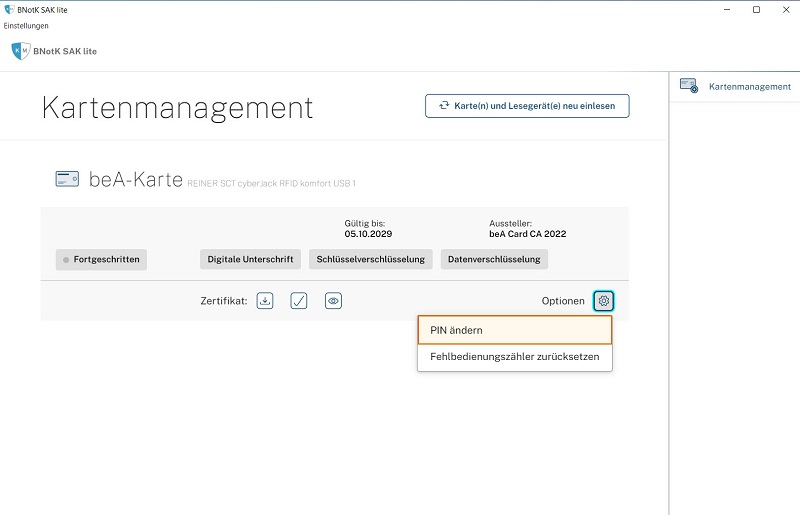The width and height of the screenshot is (800, 515).
Task: Click the Kartenmanagement sidebar icon
Action: pos(689,86)
